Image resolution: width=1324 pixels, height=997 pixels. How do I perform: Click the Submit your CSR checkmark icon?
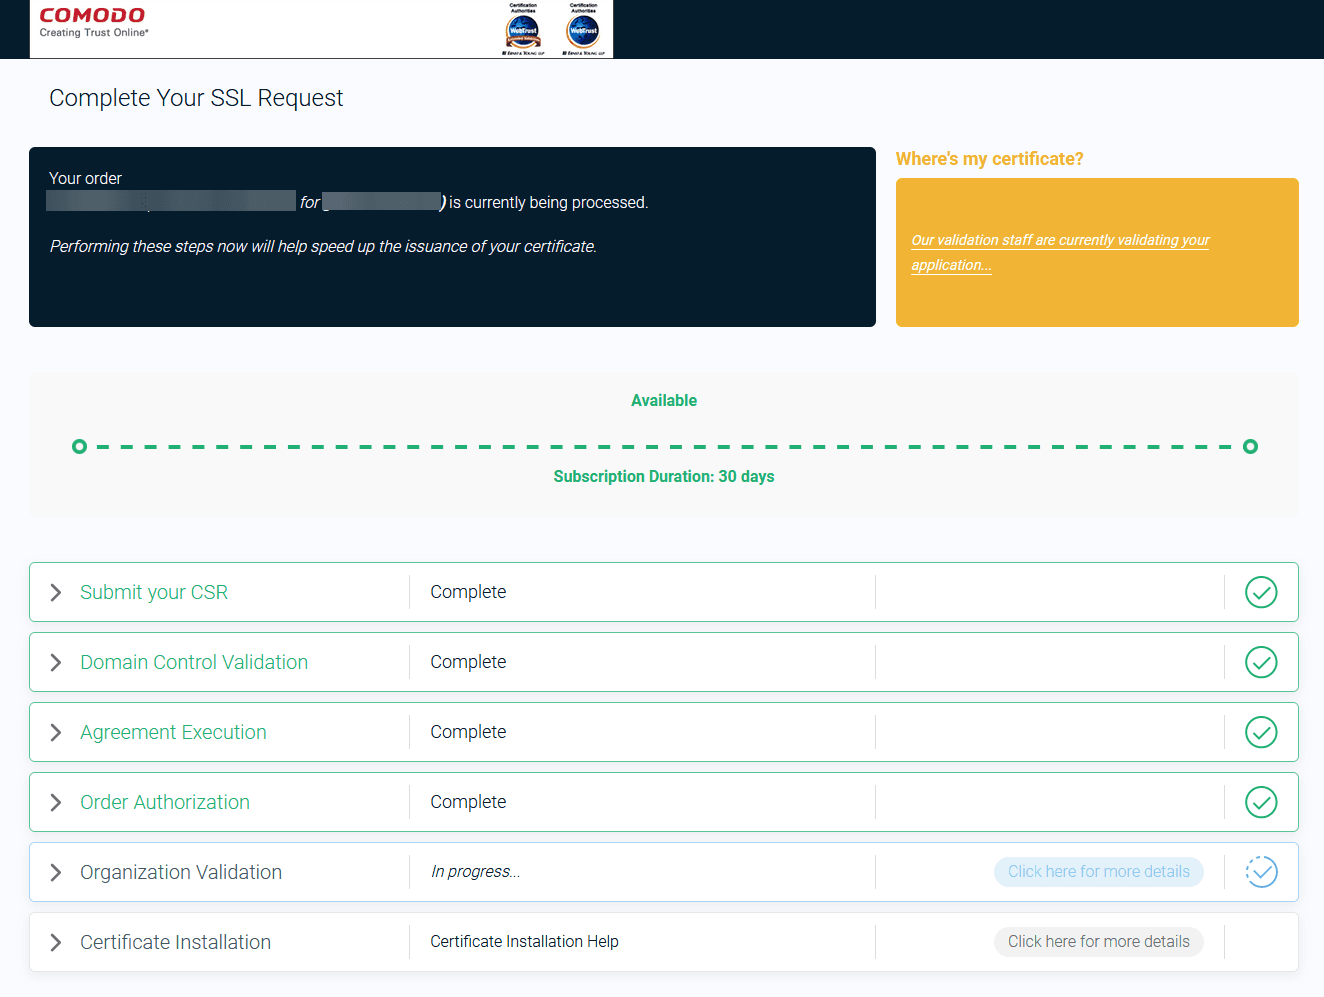pos(1261,592)
